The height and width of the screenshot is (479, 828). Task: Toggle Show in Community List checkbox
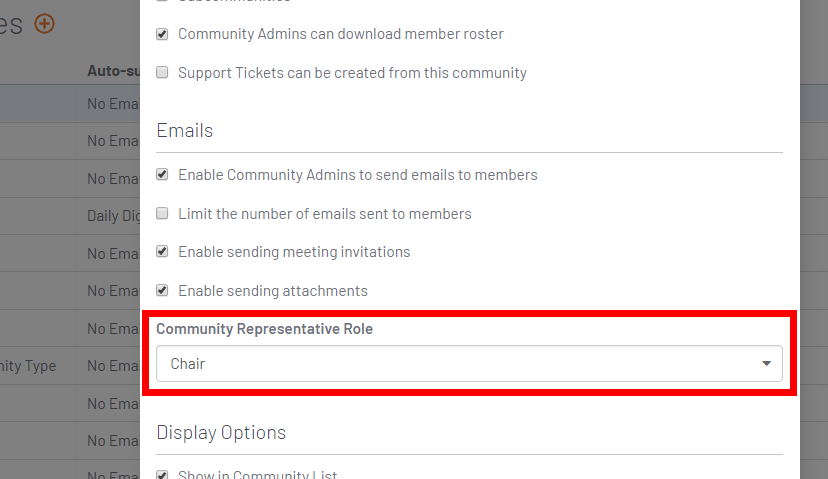pyautogui.click(x=162, y=475)
